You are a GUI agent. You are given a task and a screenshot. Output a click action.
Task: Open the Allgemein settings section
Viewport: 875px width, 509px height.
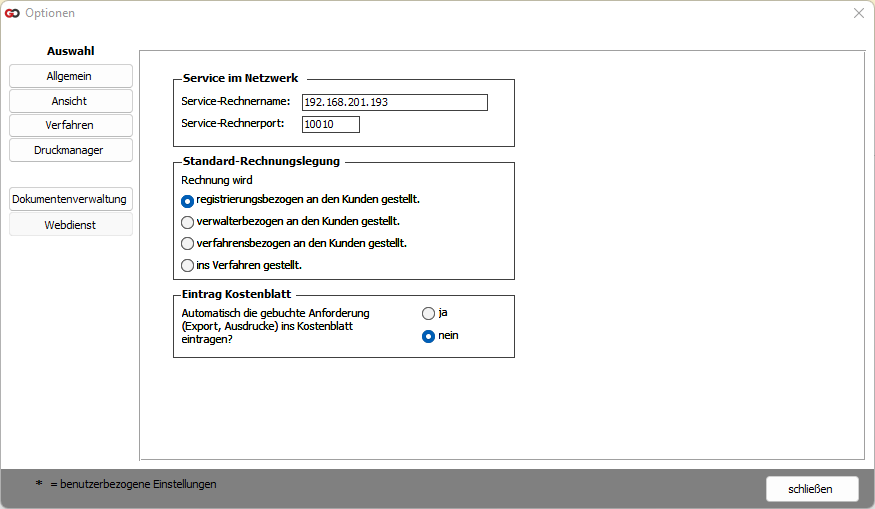(70, 76)
